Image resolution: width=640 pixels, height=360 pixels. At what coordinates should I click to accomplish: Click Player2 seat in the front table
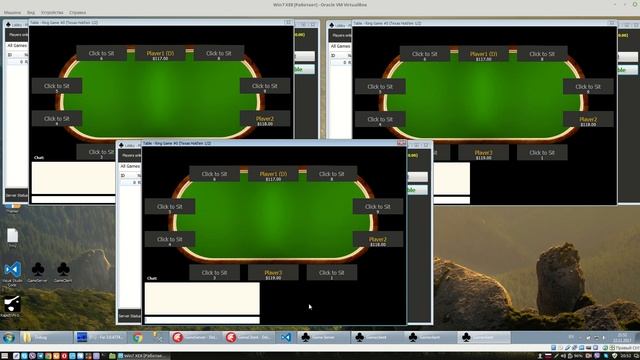pos(378,240)
